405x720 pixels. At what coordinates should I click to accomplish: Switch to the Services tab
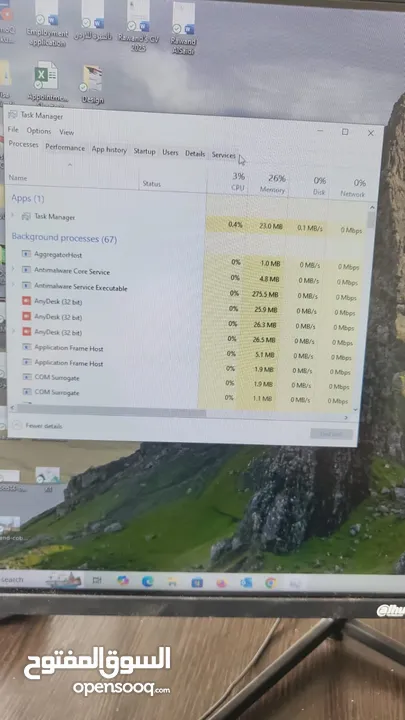pyautogui.click(x=223, y=155)
